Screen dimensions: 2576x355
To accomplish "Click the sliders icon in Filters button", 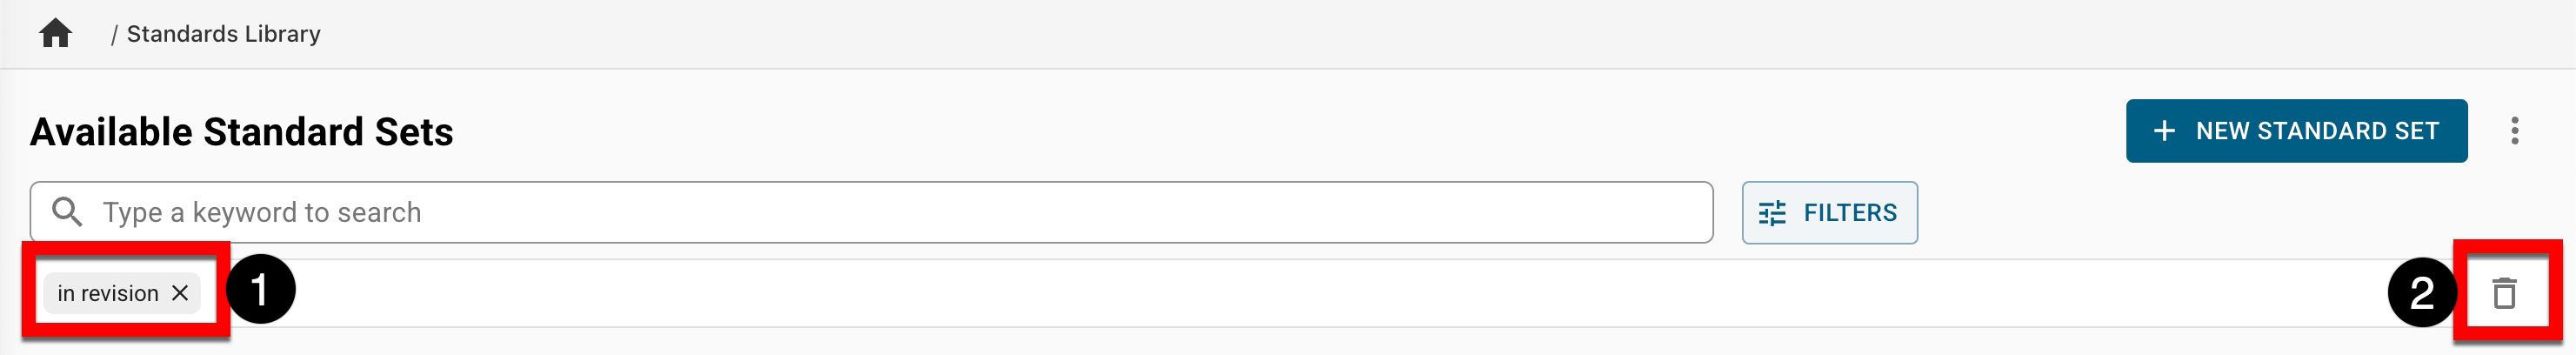I will pyautogui.click(x=1772, y=213).
